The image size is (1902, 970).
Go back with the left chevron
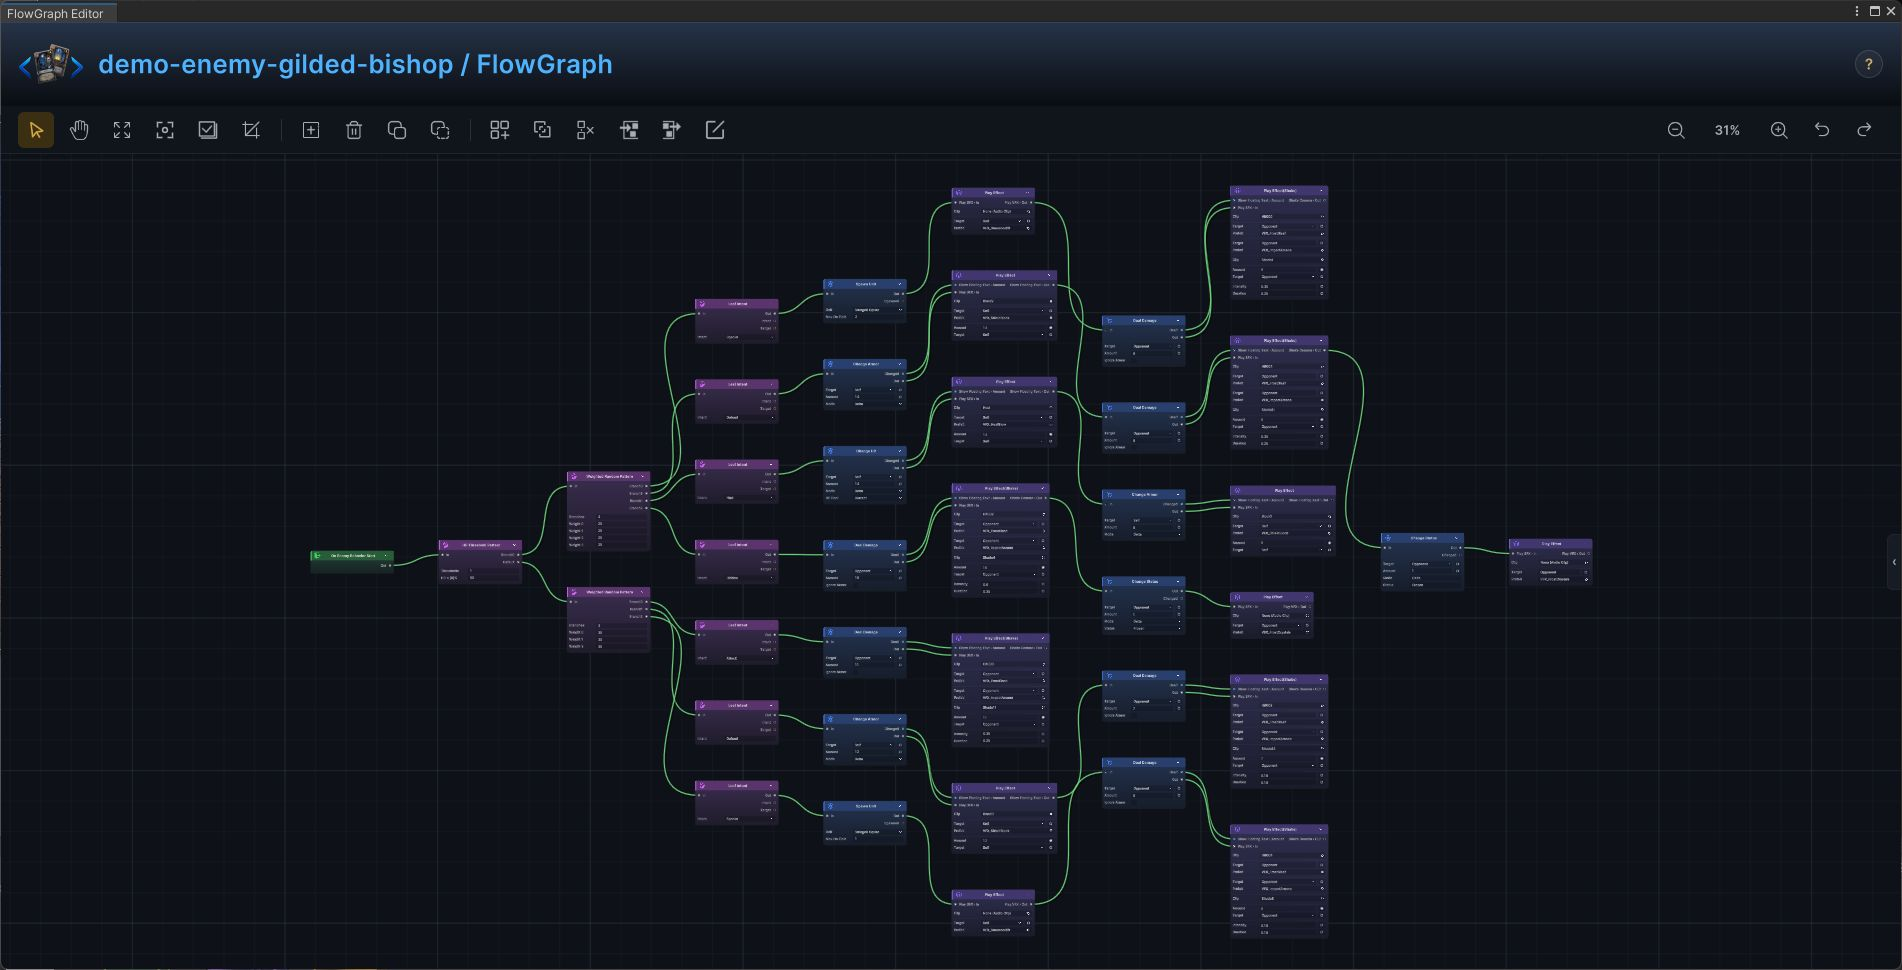coord(25,66)
